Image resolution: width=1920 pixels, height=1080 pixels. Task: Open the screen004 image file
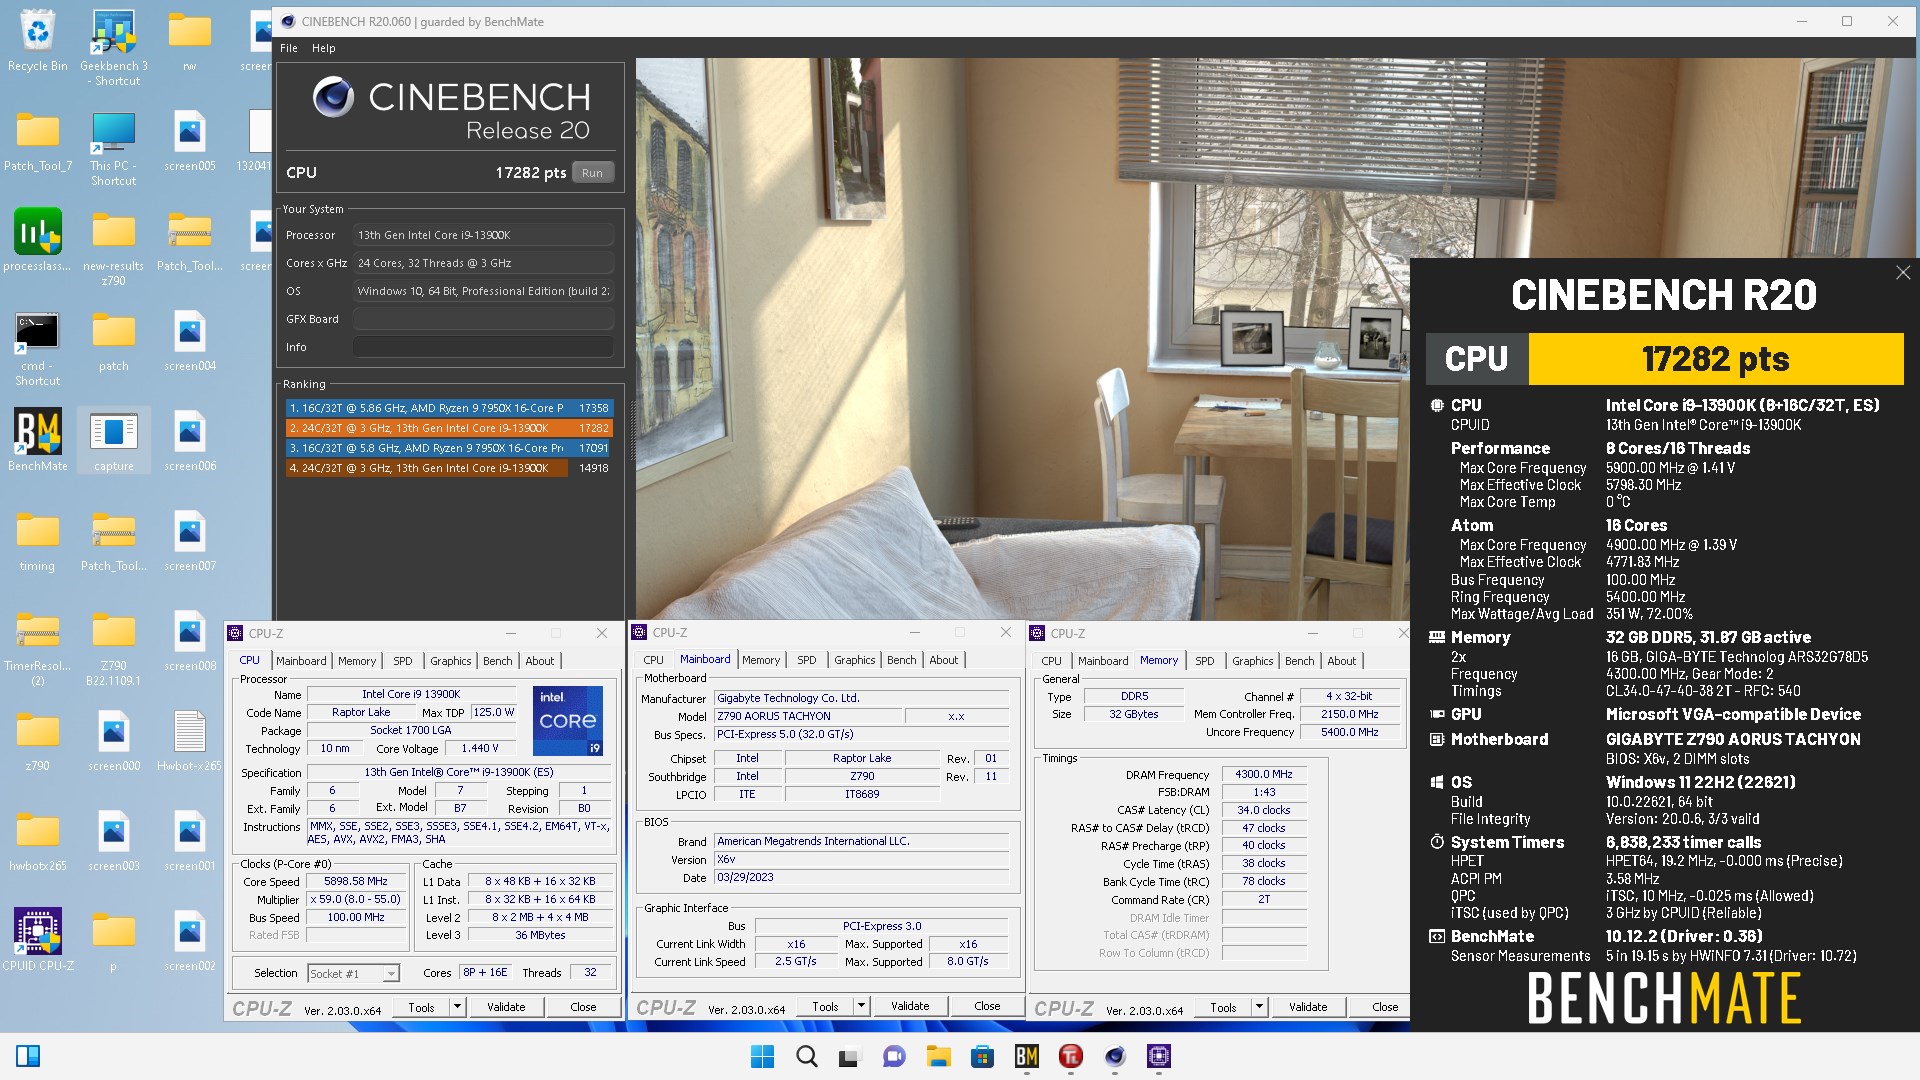point(189,340)
